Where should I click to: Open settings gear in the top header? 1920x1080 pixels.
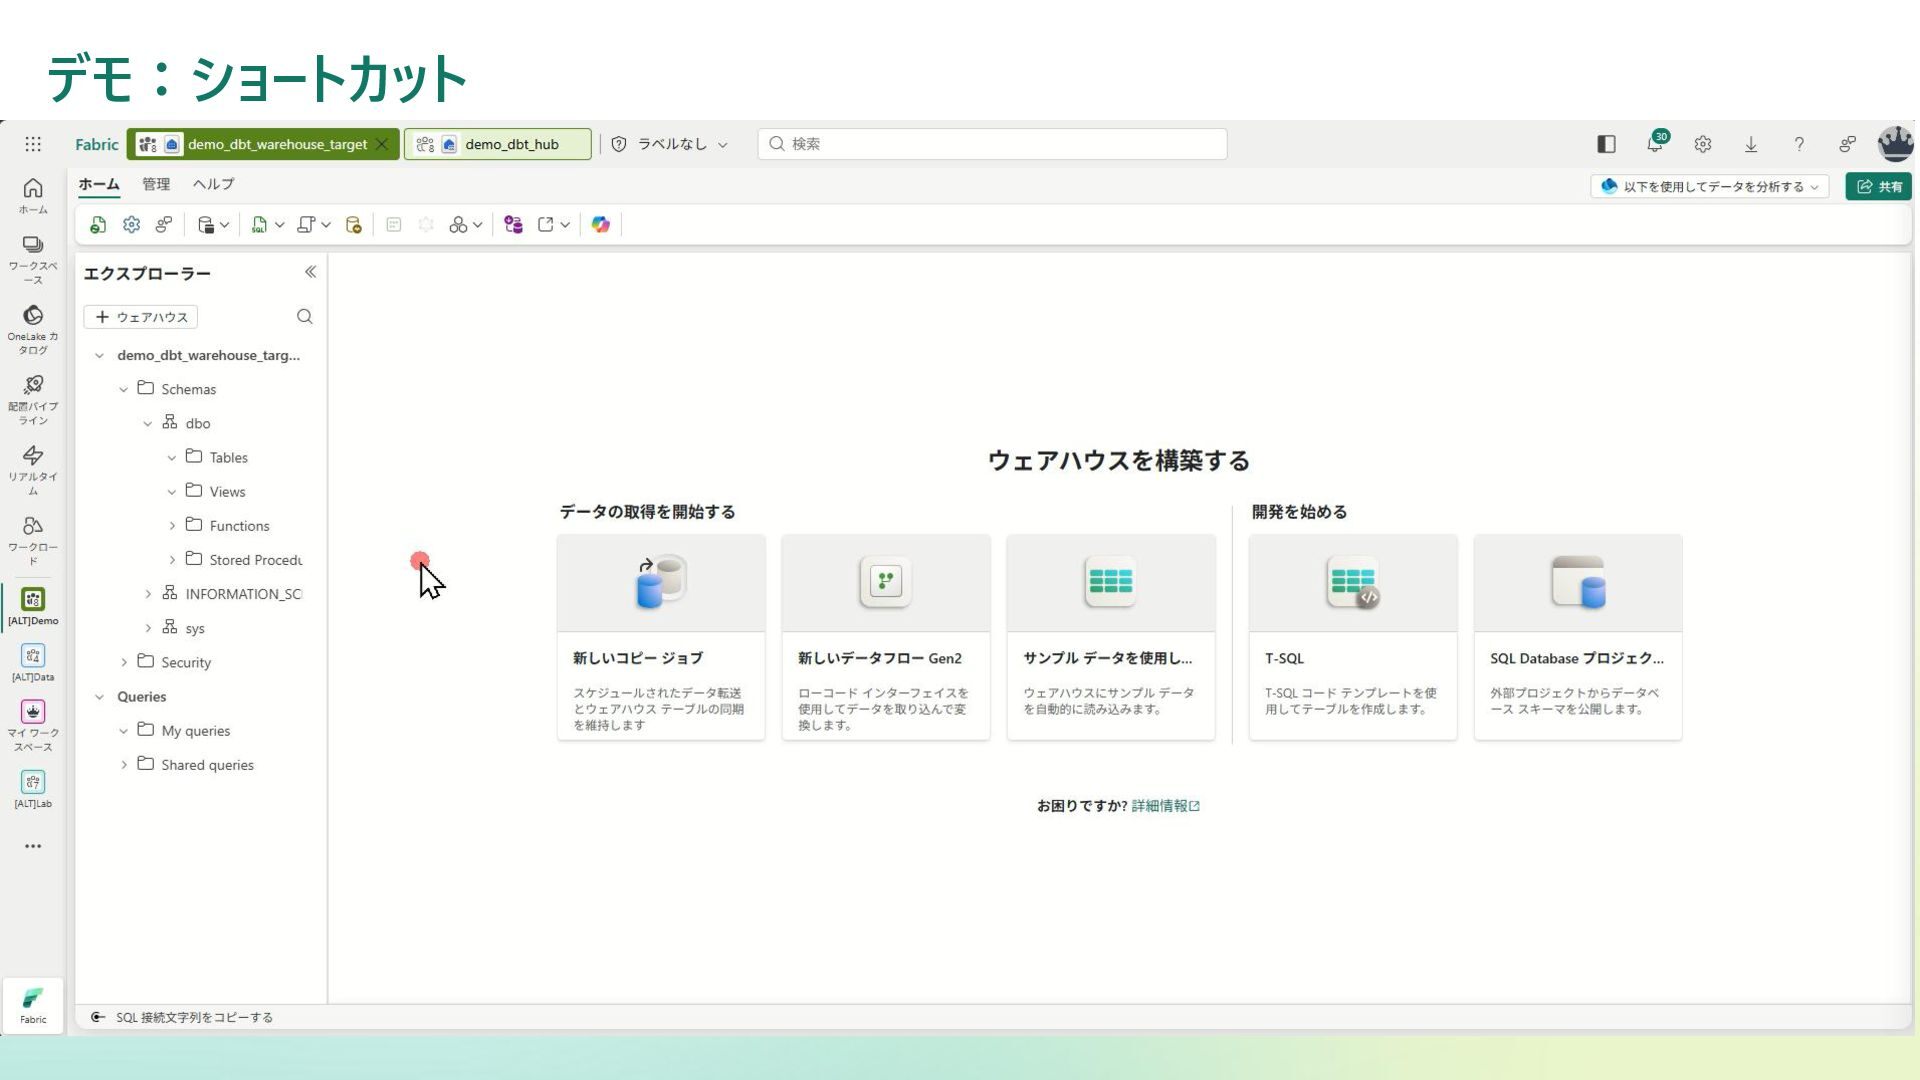tap(1703, 144)
